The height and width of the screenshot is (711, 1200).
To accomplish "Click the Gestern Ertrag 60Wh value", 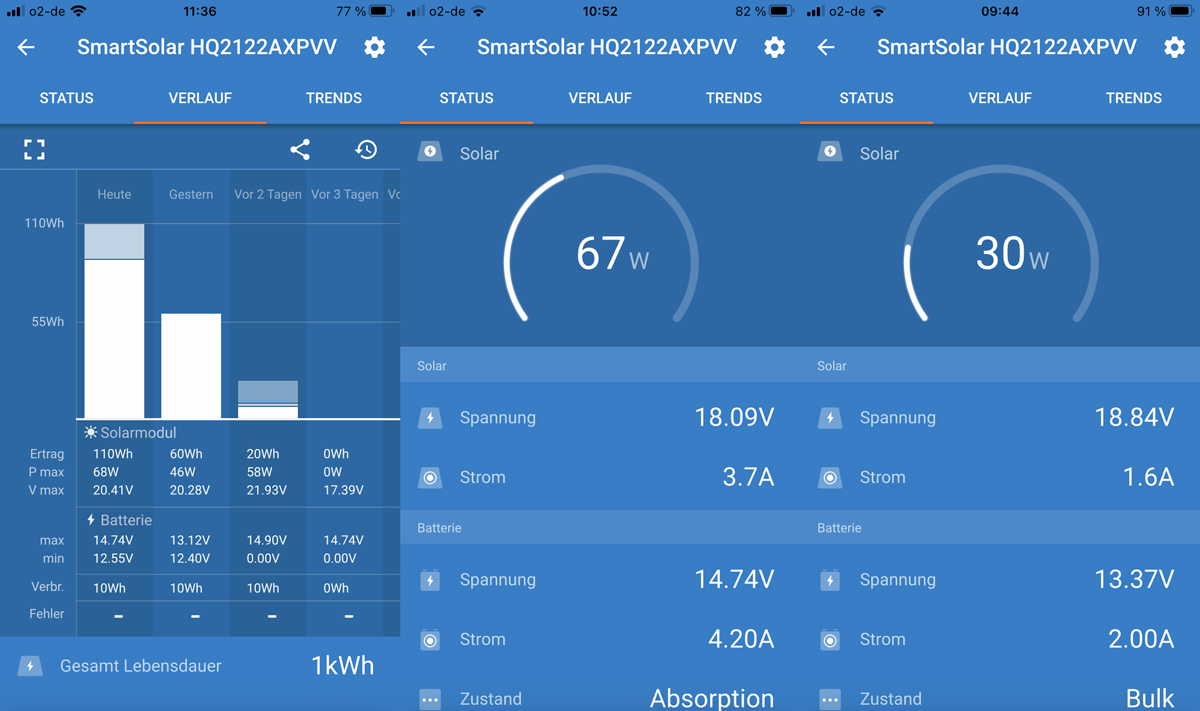I will pyautogui.click(x=186, y=454).
